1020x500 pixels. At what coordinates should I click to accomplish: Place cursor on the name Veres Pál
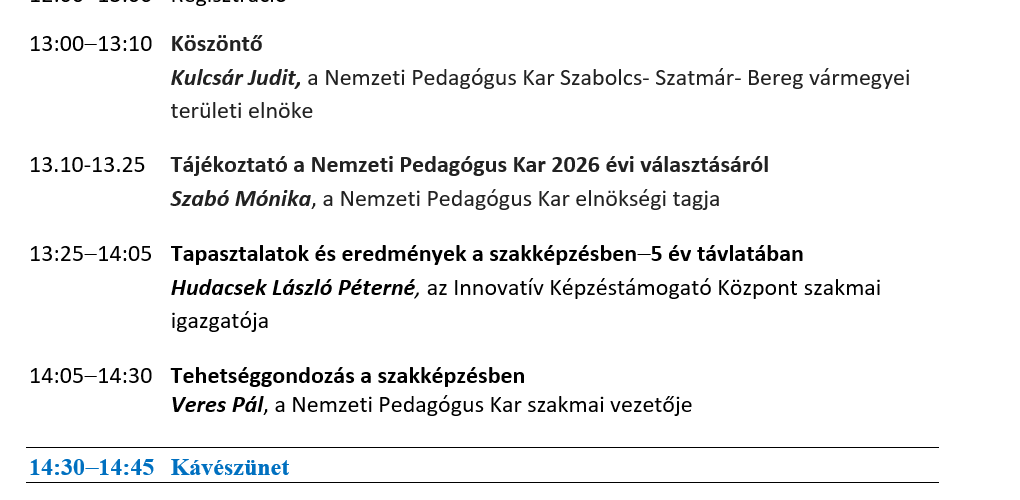click(x=217, y=405)
